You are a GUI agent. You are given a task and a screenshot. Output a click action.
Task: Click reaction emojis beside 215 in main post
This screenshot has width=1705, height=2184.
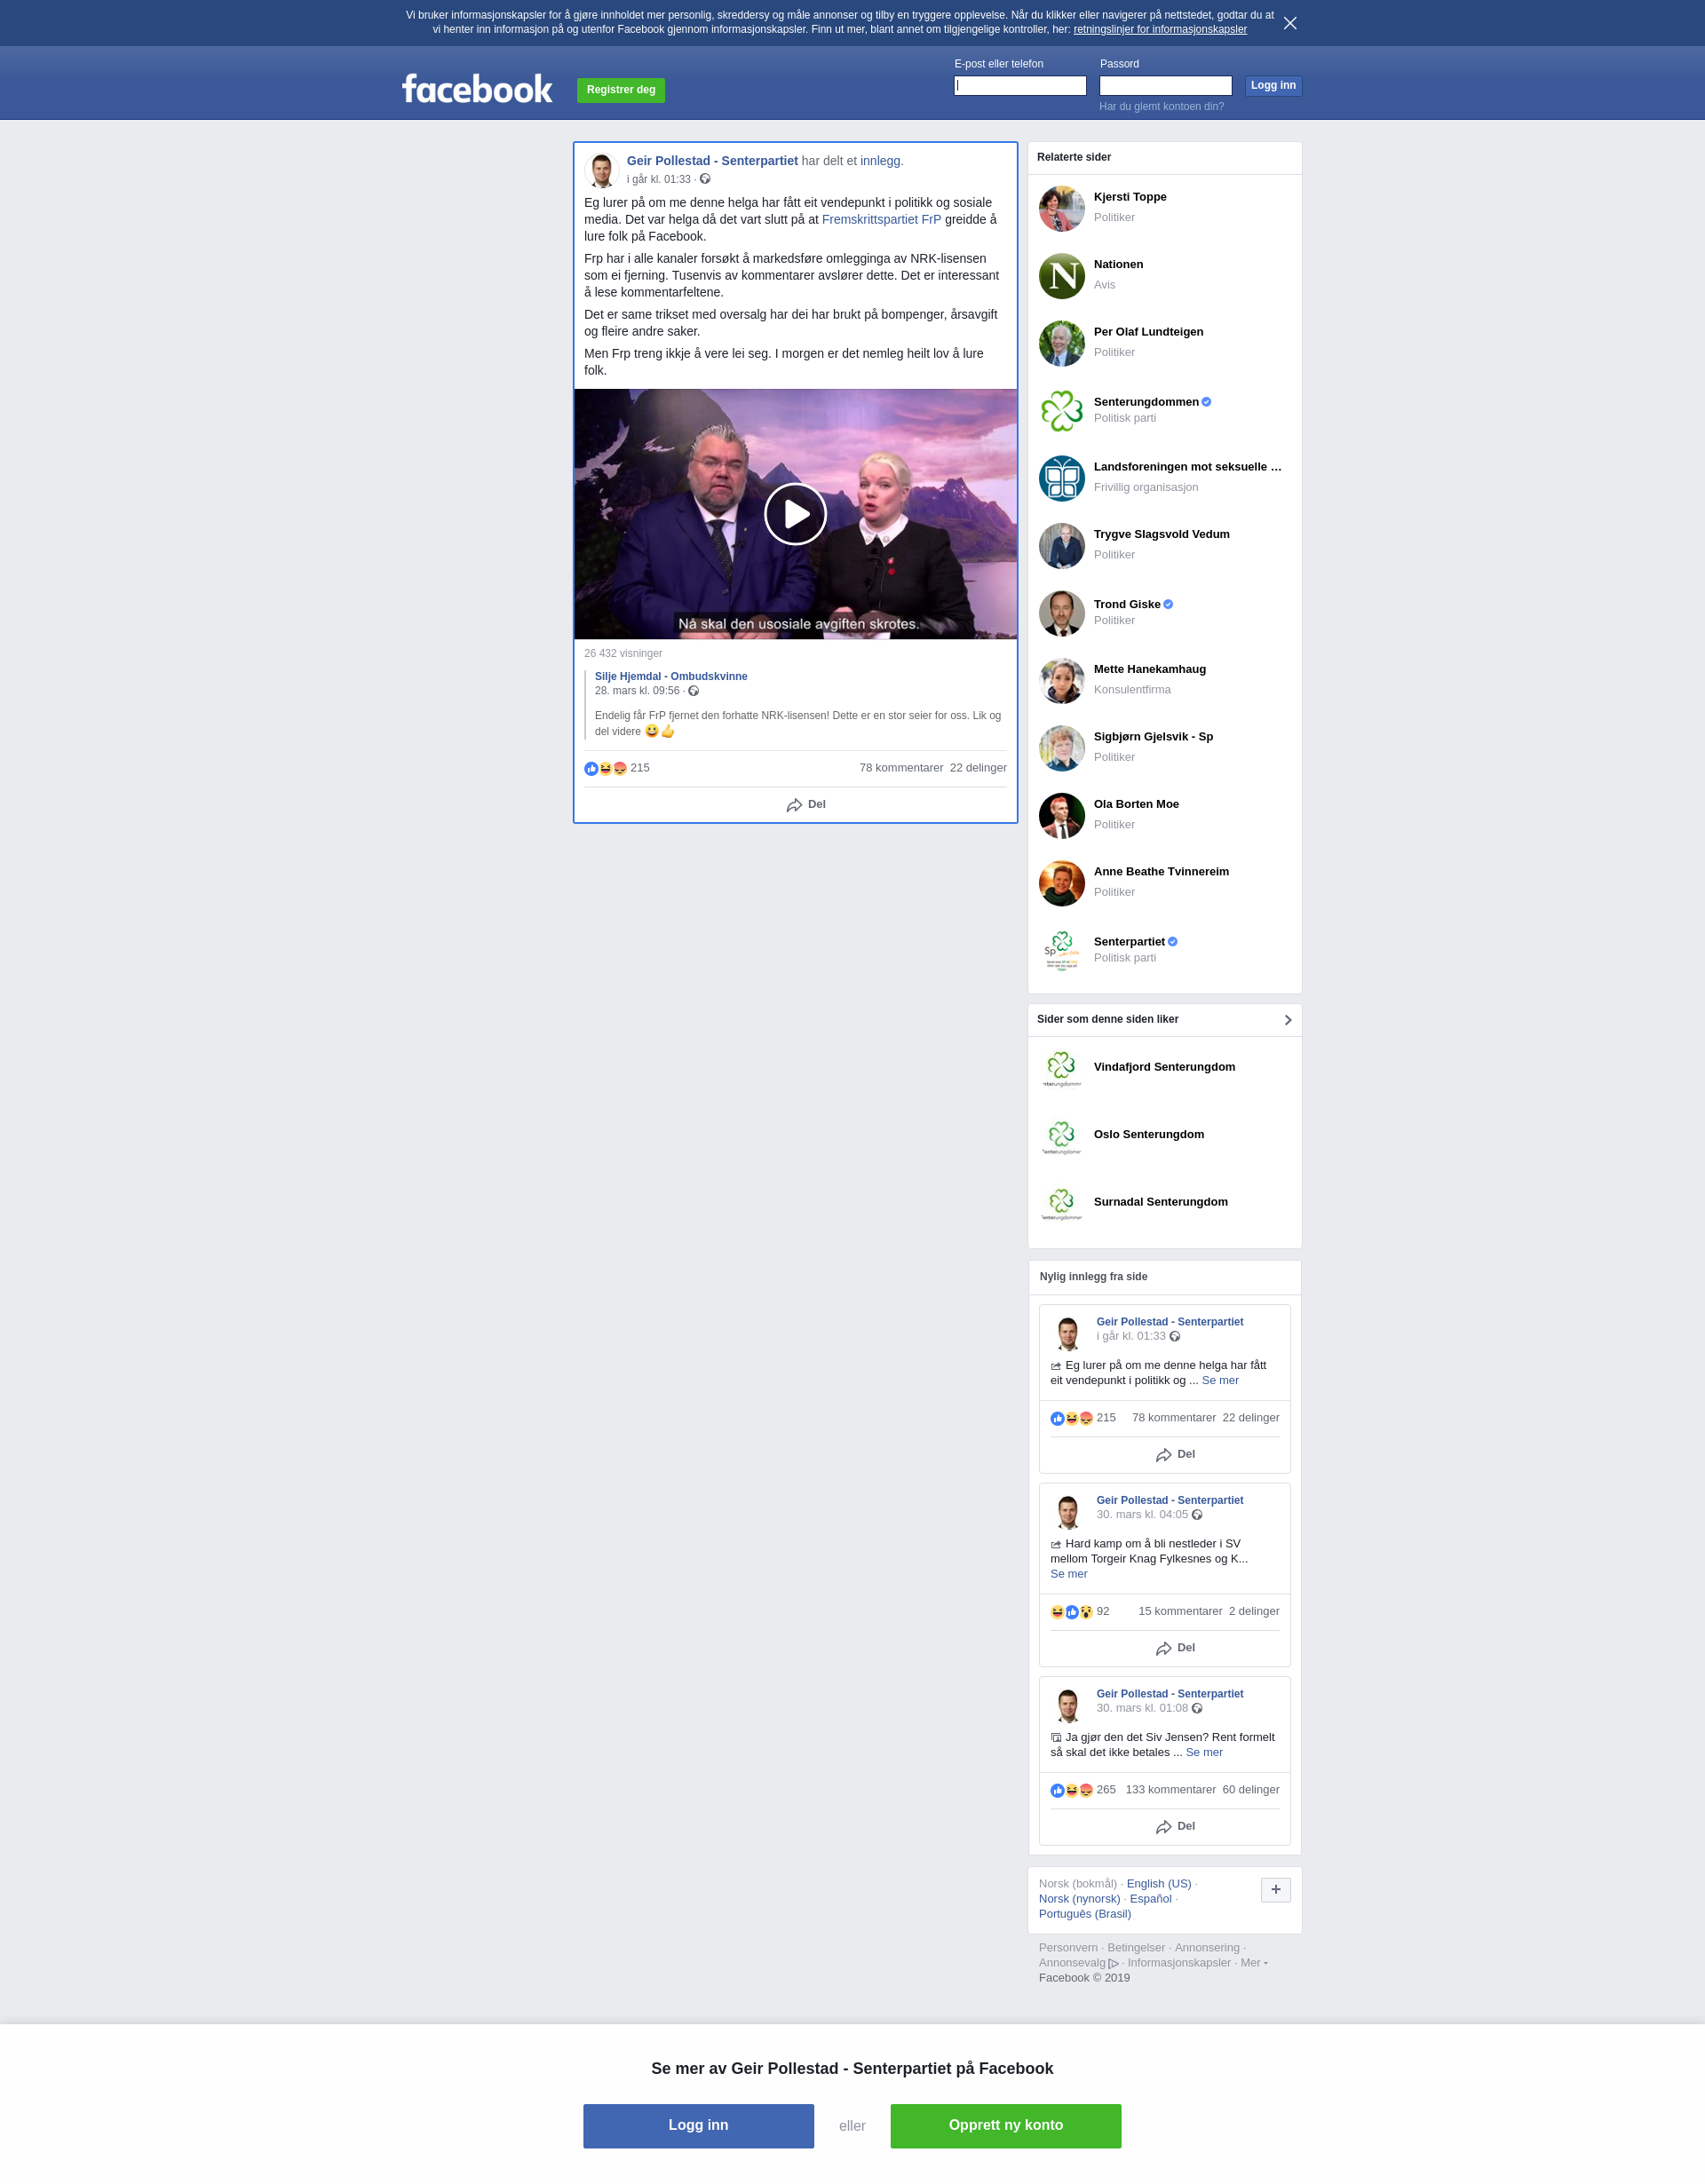coord(606,768)
